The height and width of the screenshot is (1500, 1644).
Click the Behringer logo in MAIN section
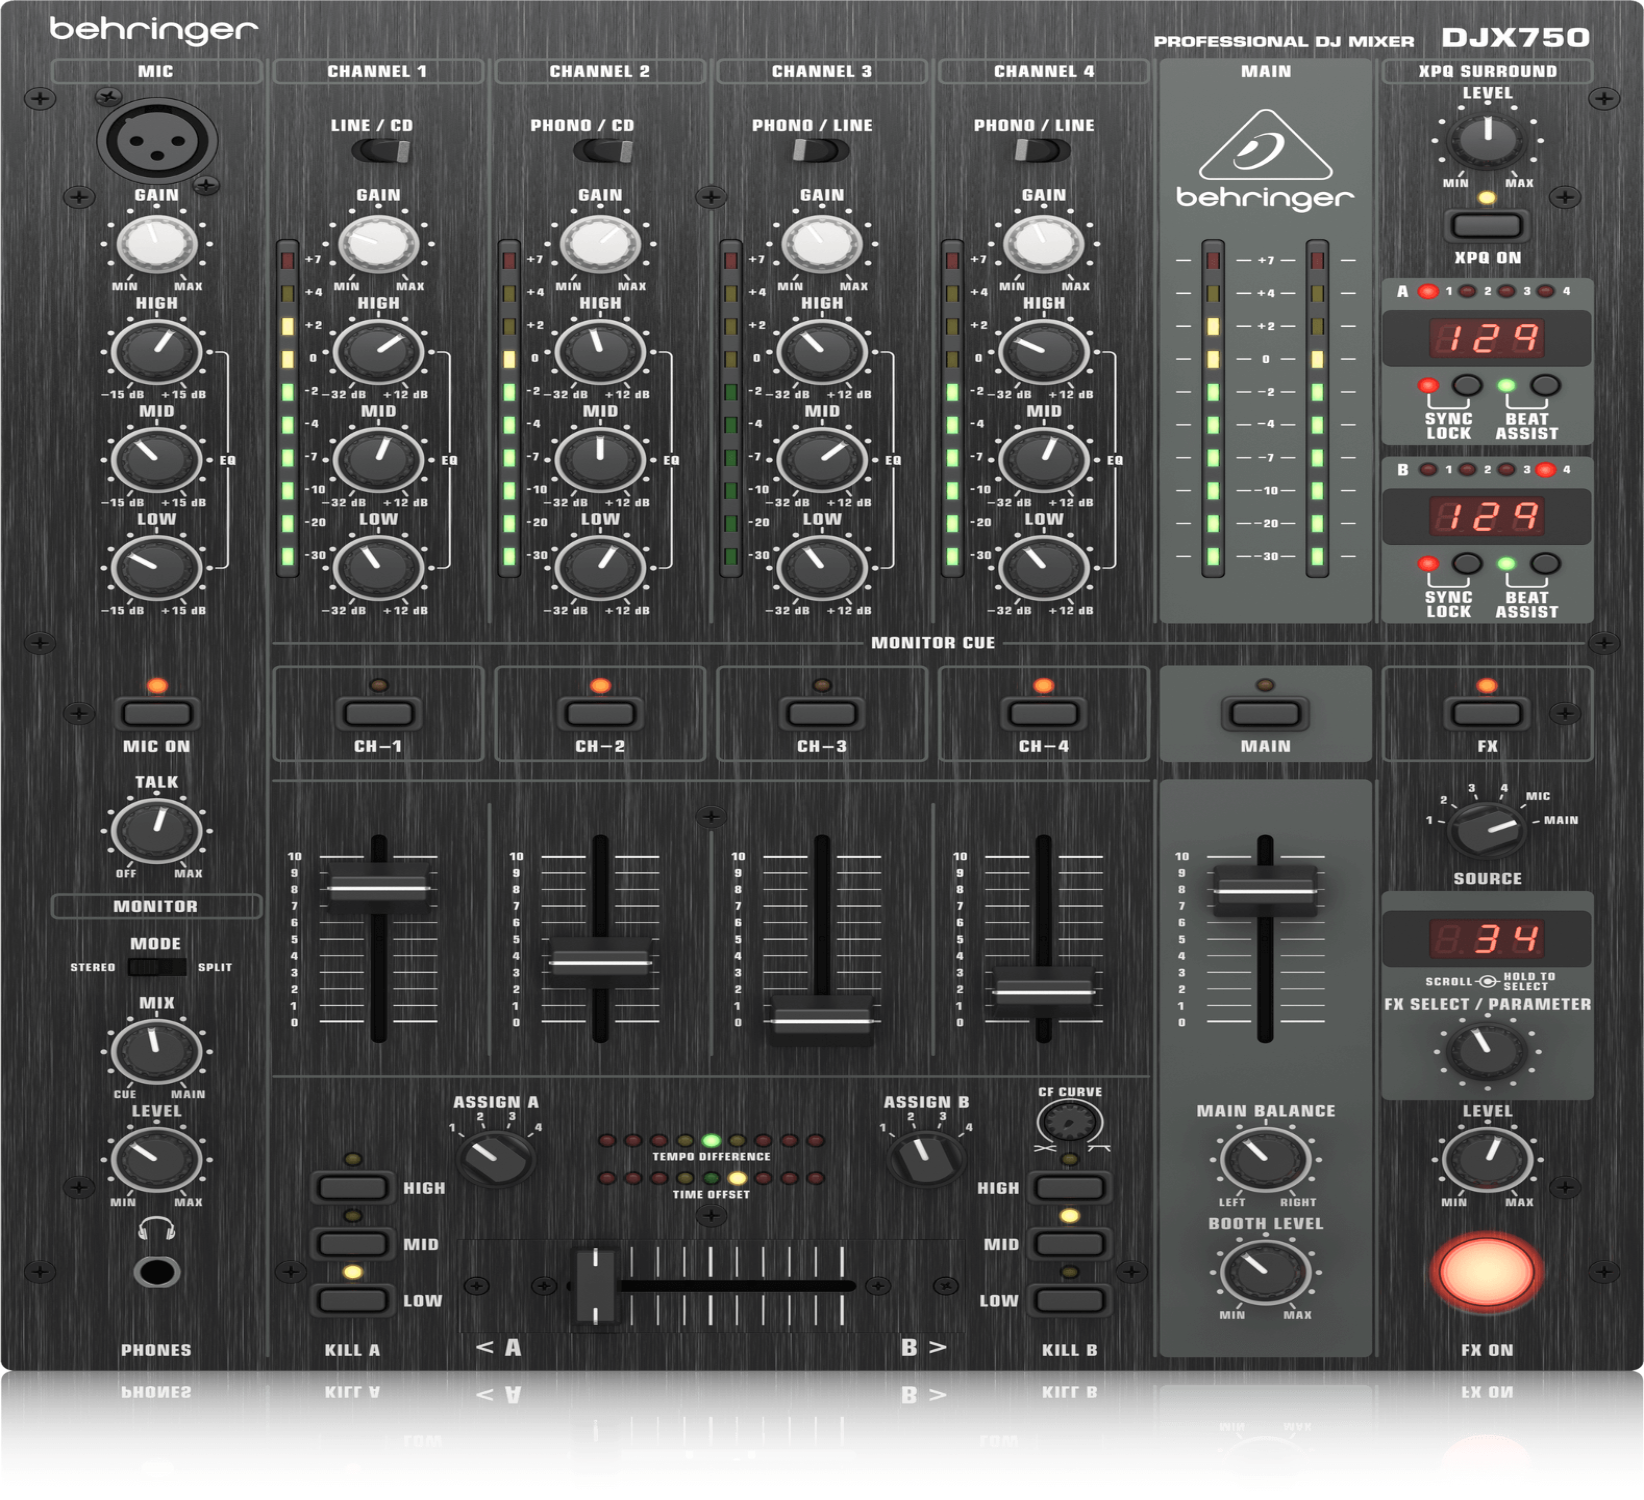[1265, 160]
